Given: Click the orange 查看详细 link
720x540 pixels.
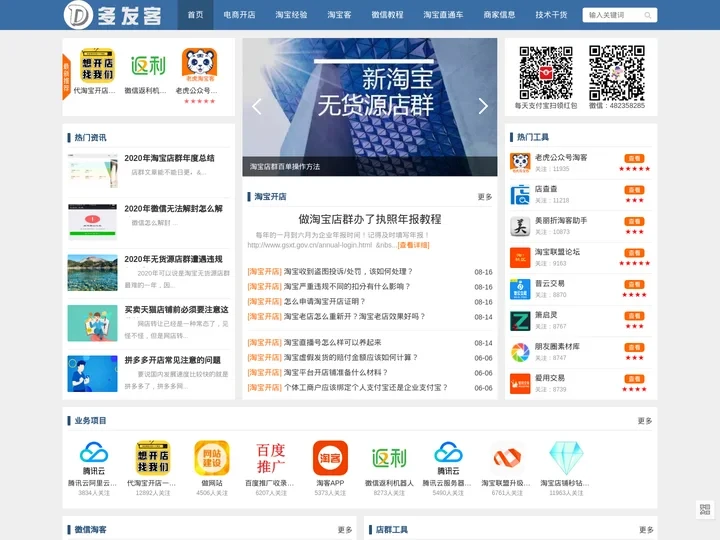Looking at the screenshot, I should pyautogui.click(x=413, y=245).
